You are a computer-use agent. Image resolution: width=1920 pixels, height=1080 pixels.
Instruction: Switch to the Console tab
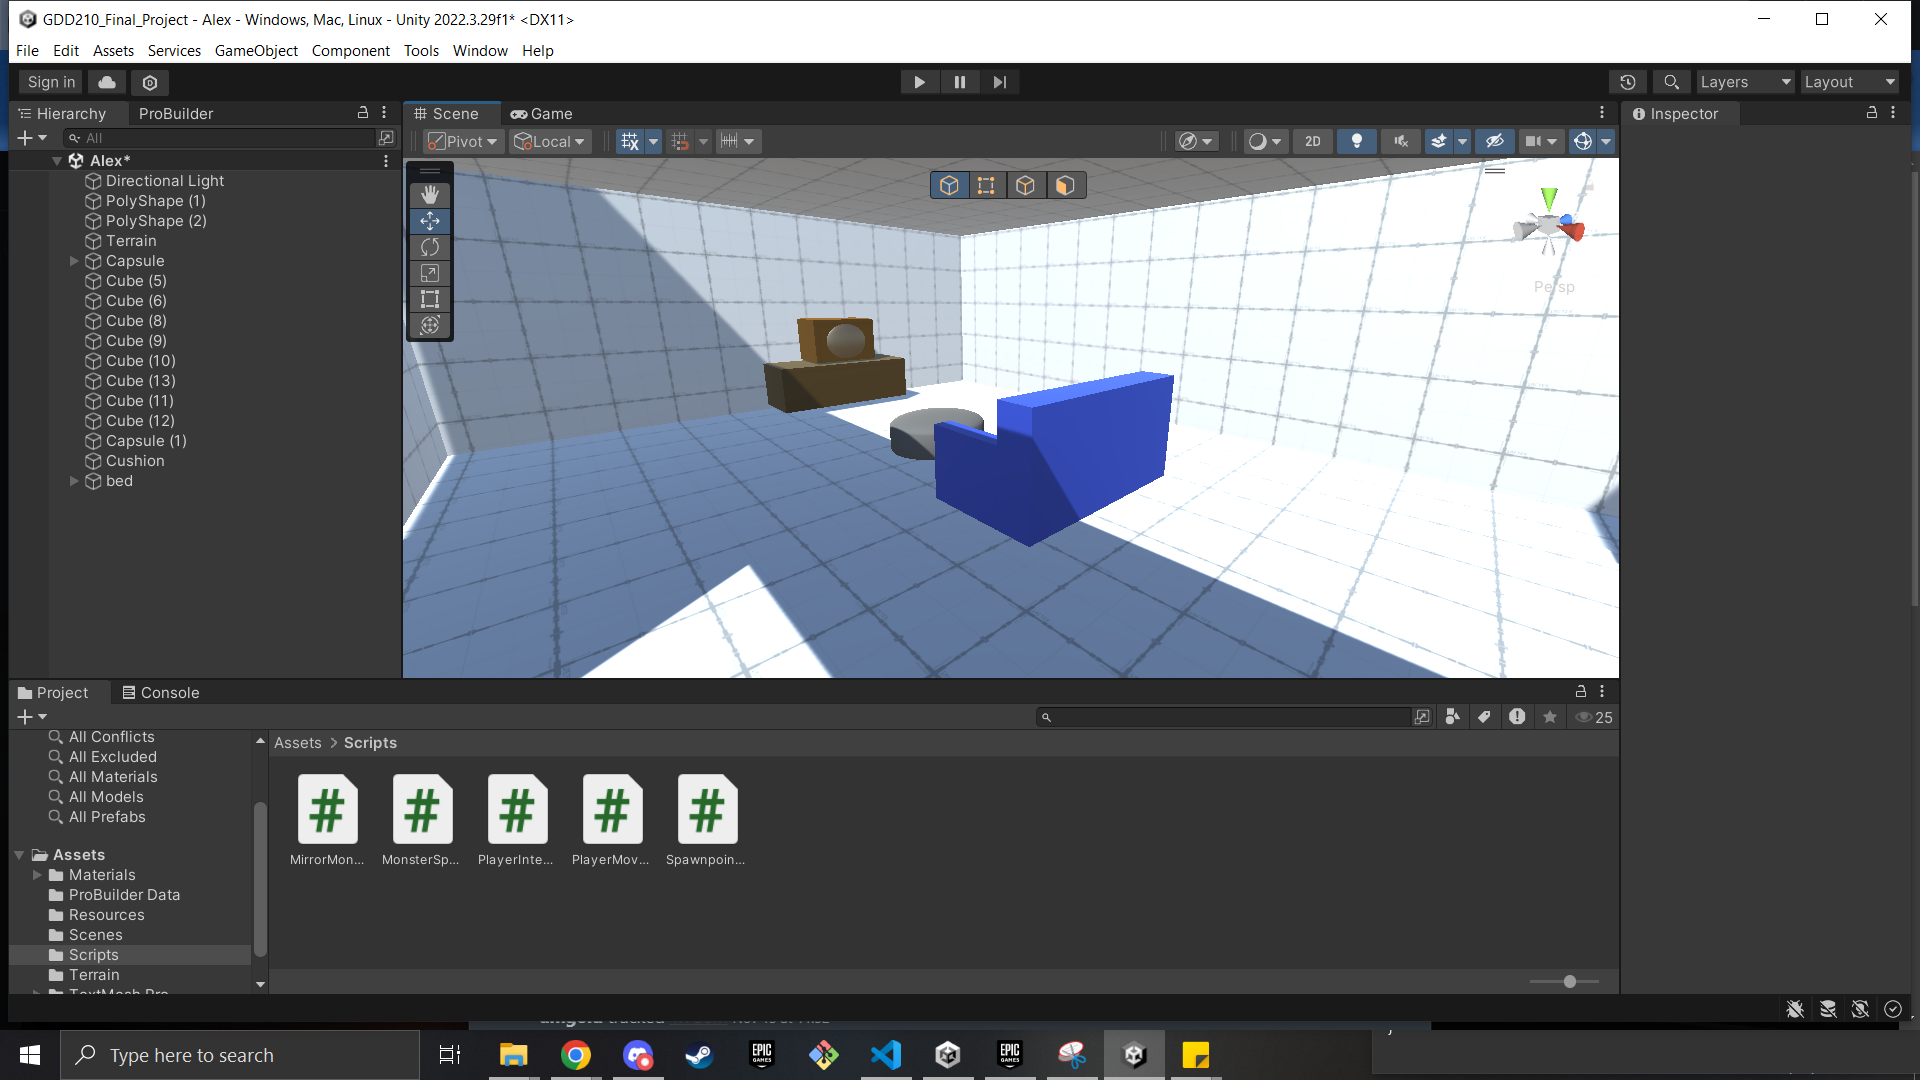click(x=160, y=692)
